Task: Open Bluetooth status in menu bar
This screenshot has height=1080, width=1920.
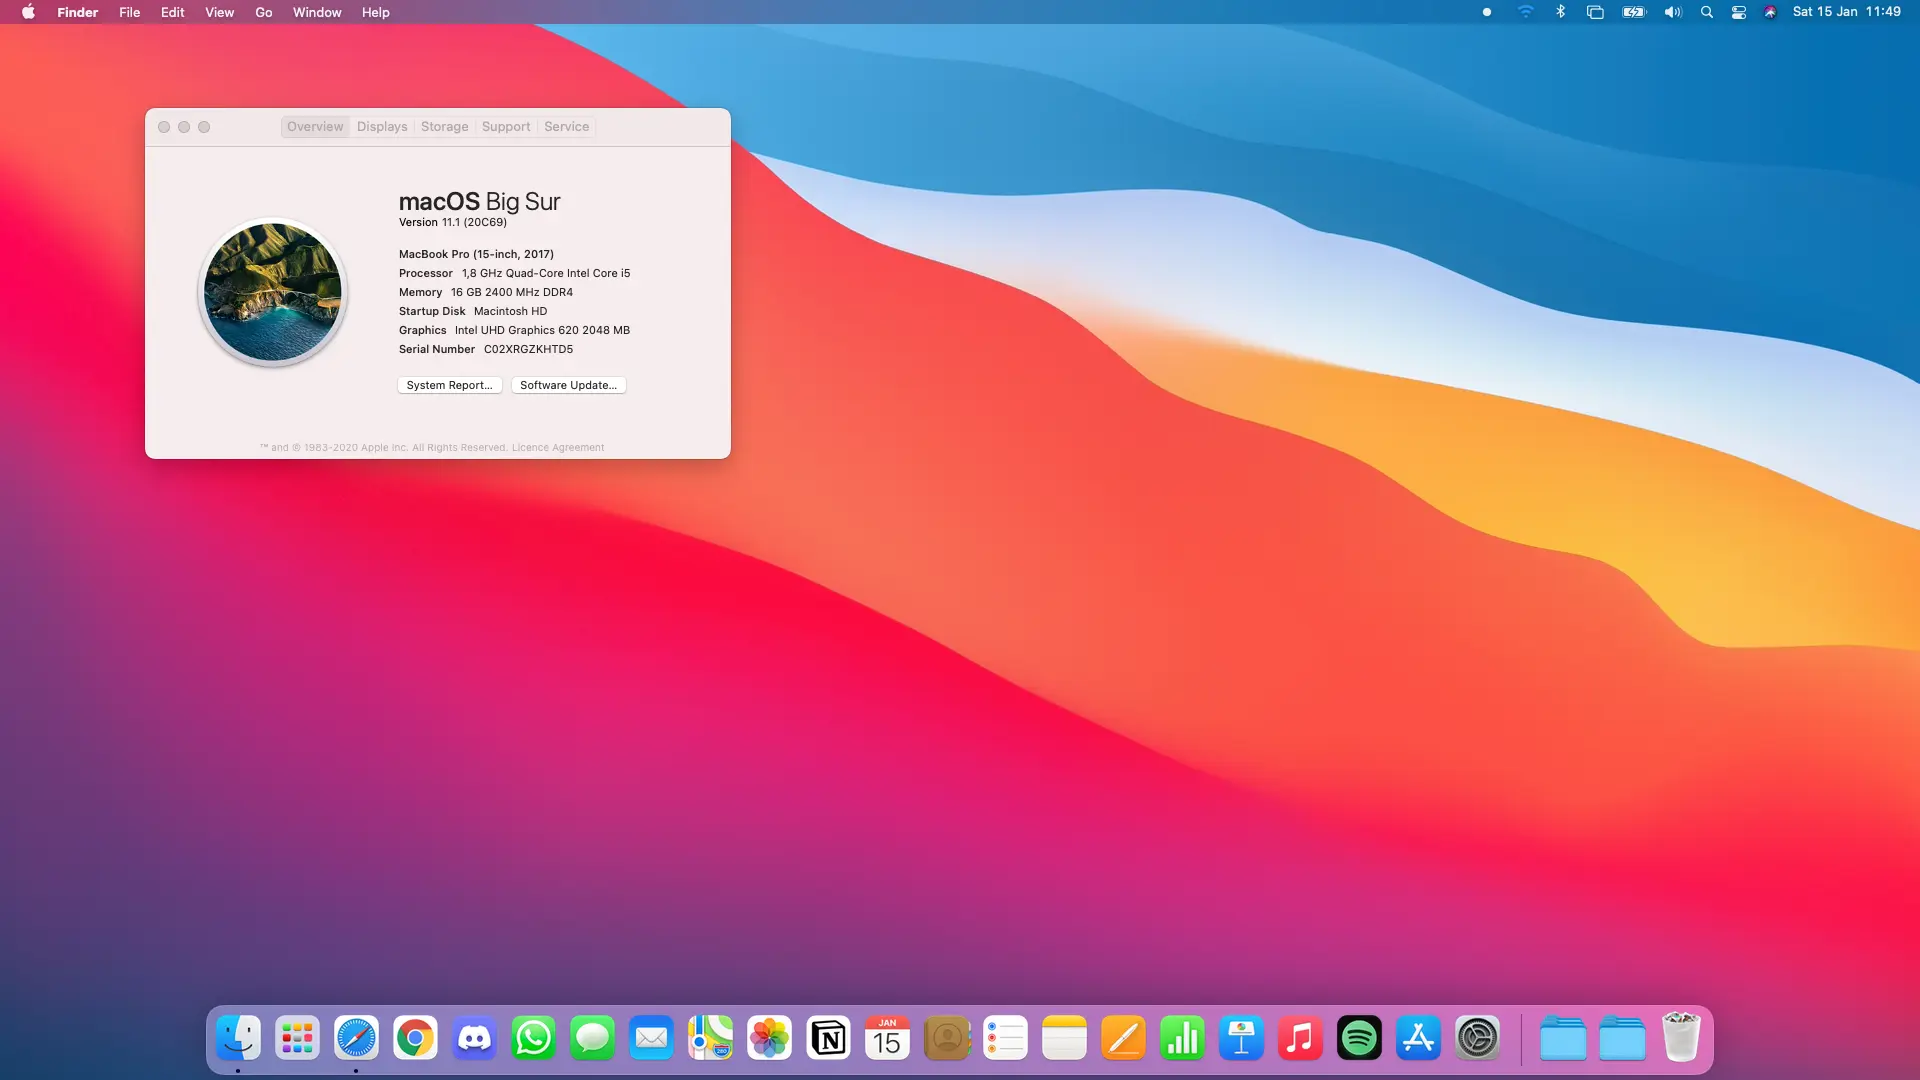Action: [1560, 12]
